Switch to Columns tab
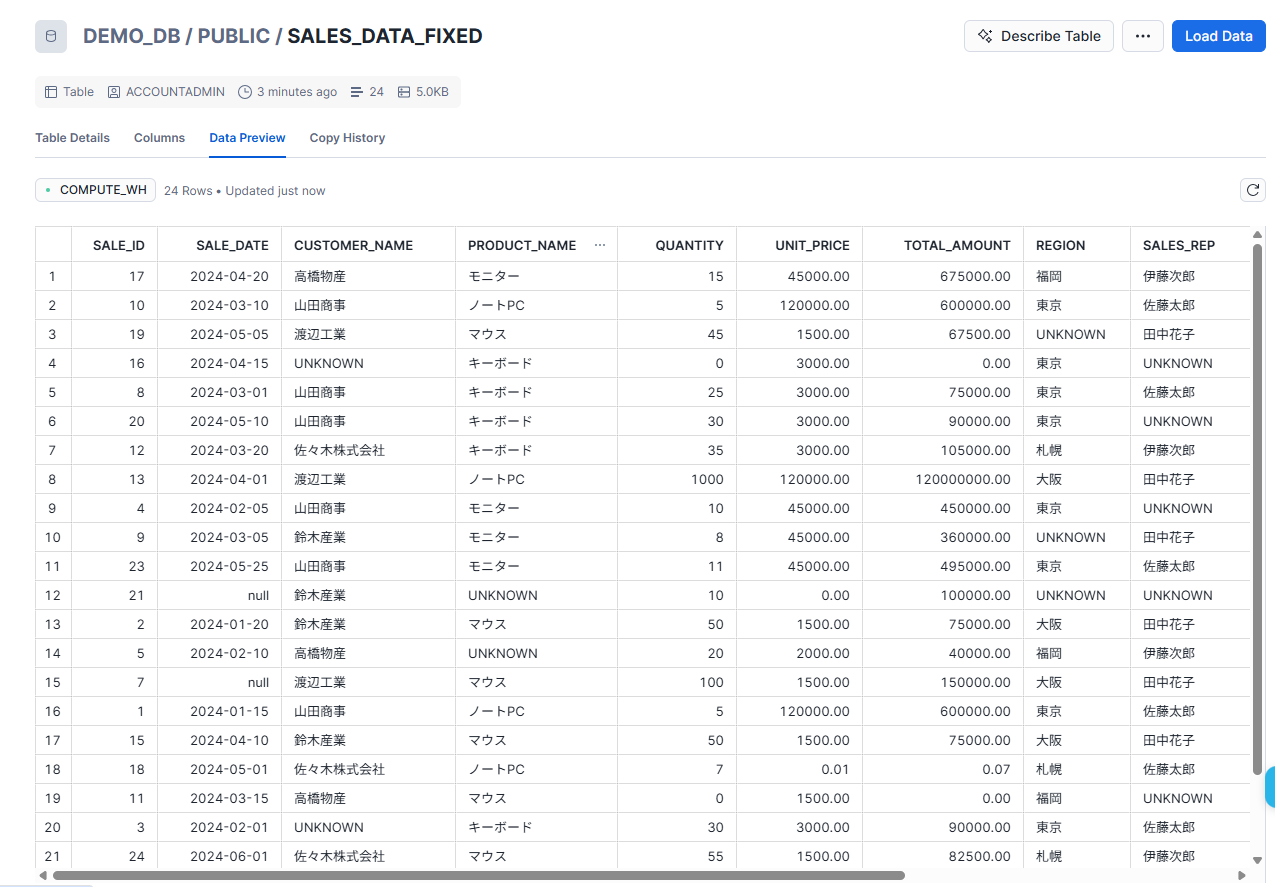The image size is (1275, 887). click(x=159, y=138)
